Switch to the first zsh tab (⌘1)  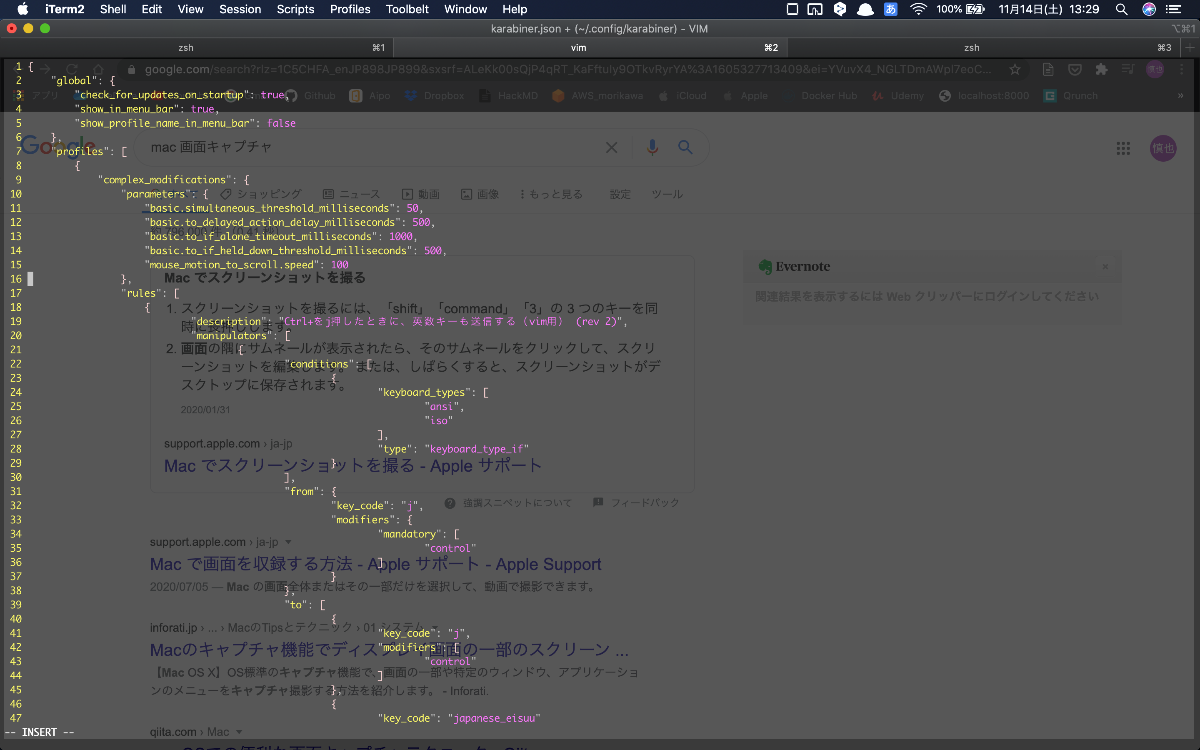click(197, 47)
